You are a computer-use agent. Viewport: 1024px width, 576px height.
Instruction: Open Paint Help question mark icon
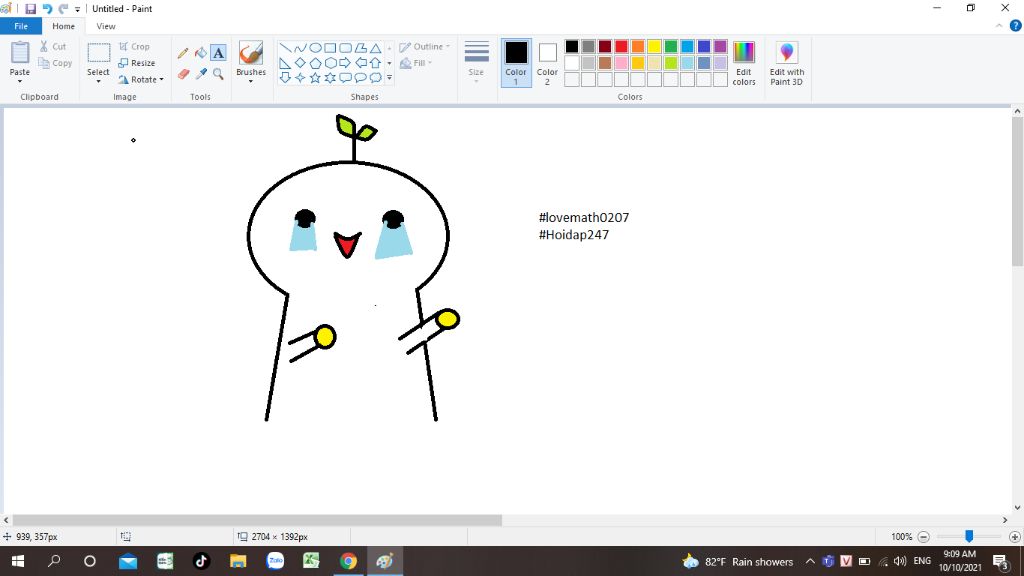pos(1015,26)
